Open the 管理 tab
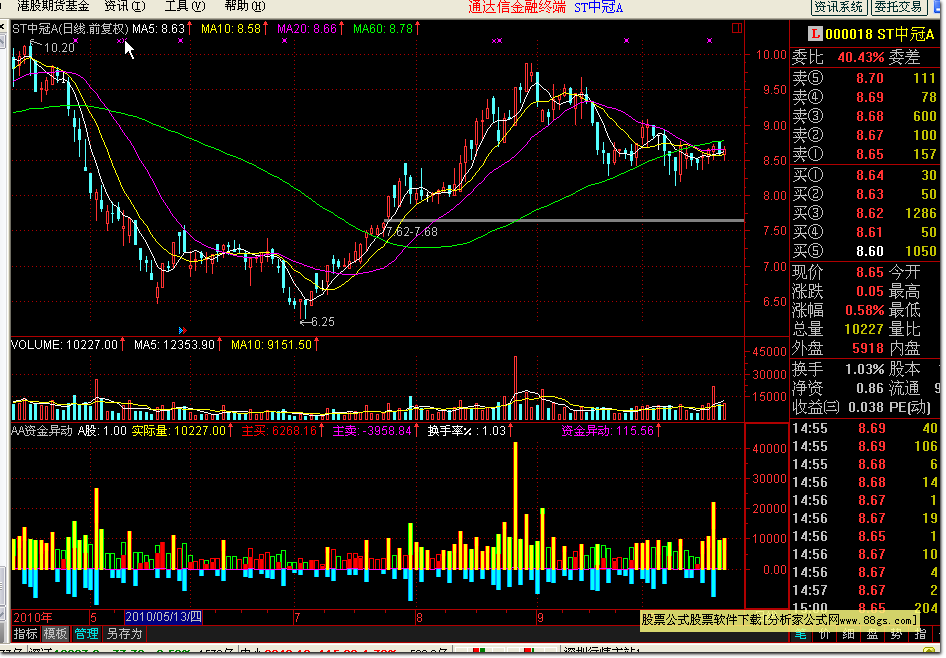 tap(86, 634)
